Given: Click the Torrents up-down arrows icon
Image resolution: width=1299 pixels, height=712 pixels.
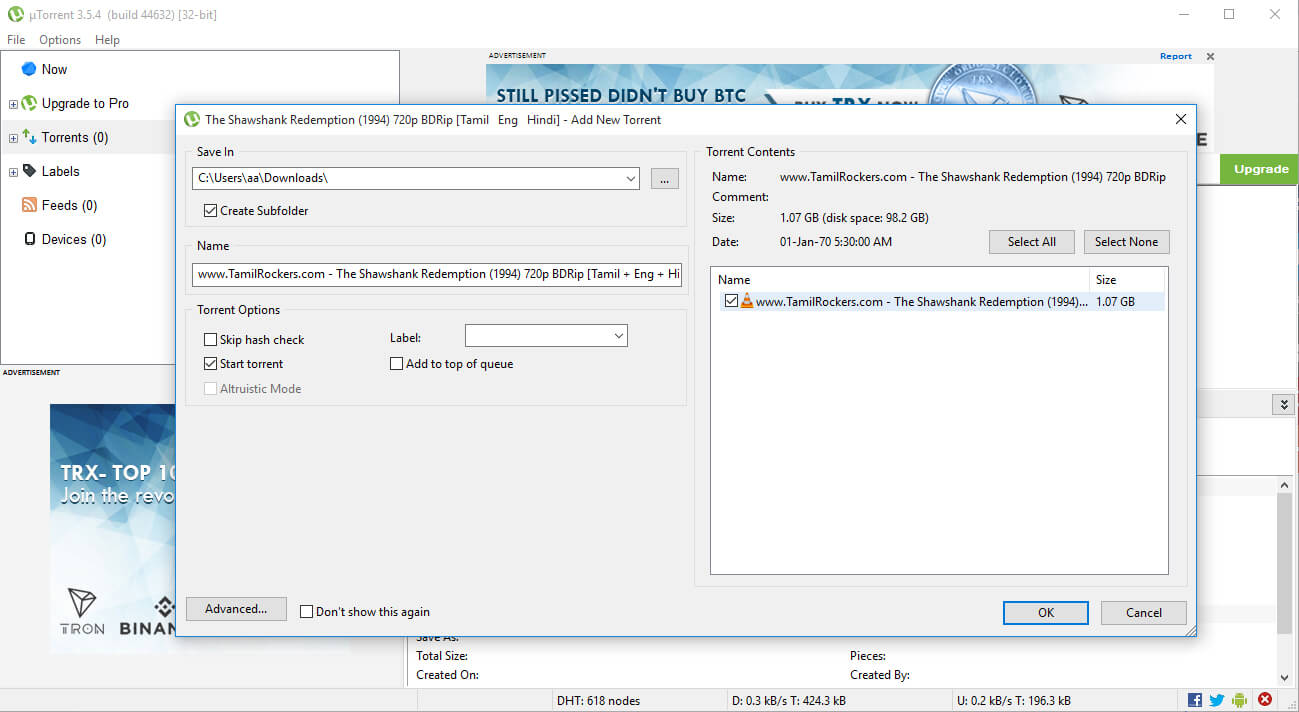Looking at the screenshot, I should coord(29,137).
